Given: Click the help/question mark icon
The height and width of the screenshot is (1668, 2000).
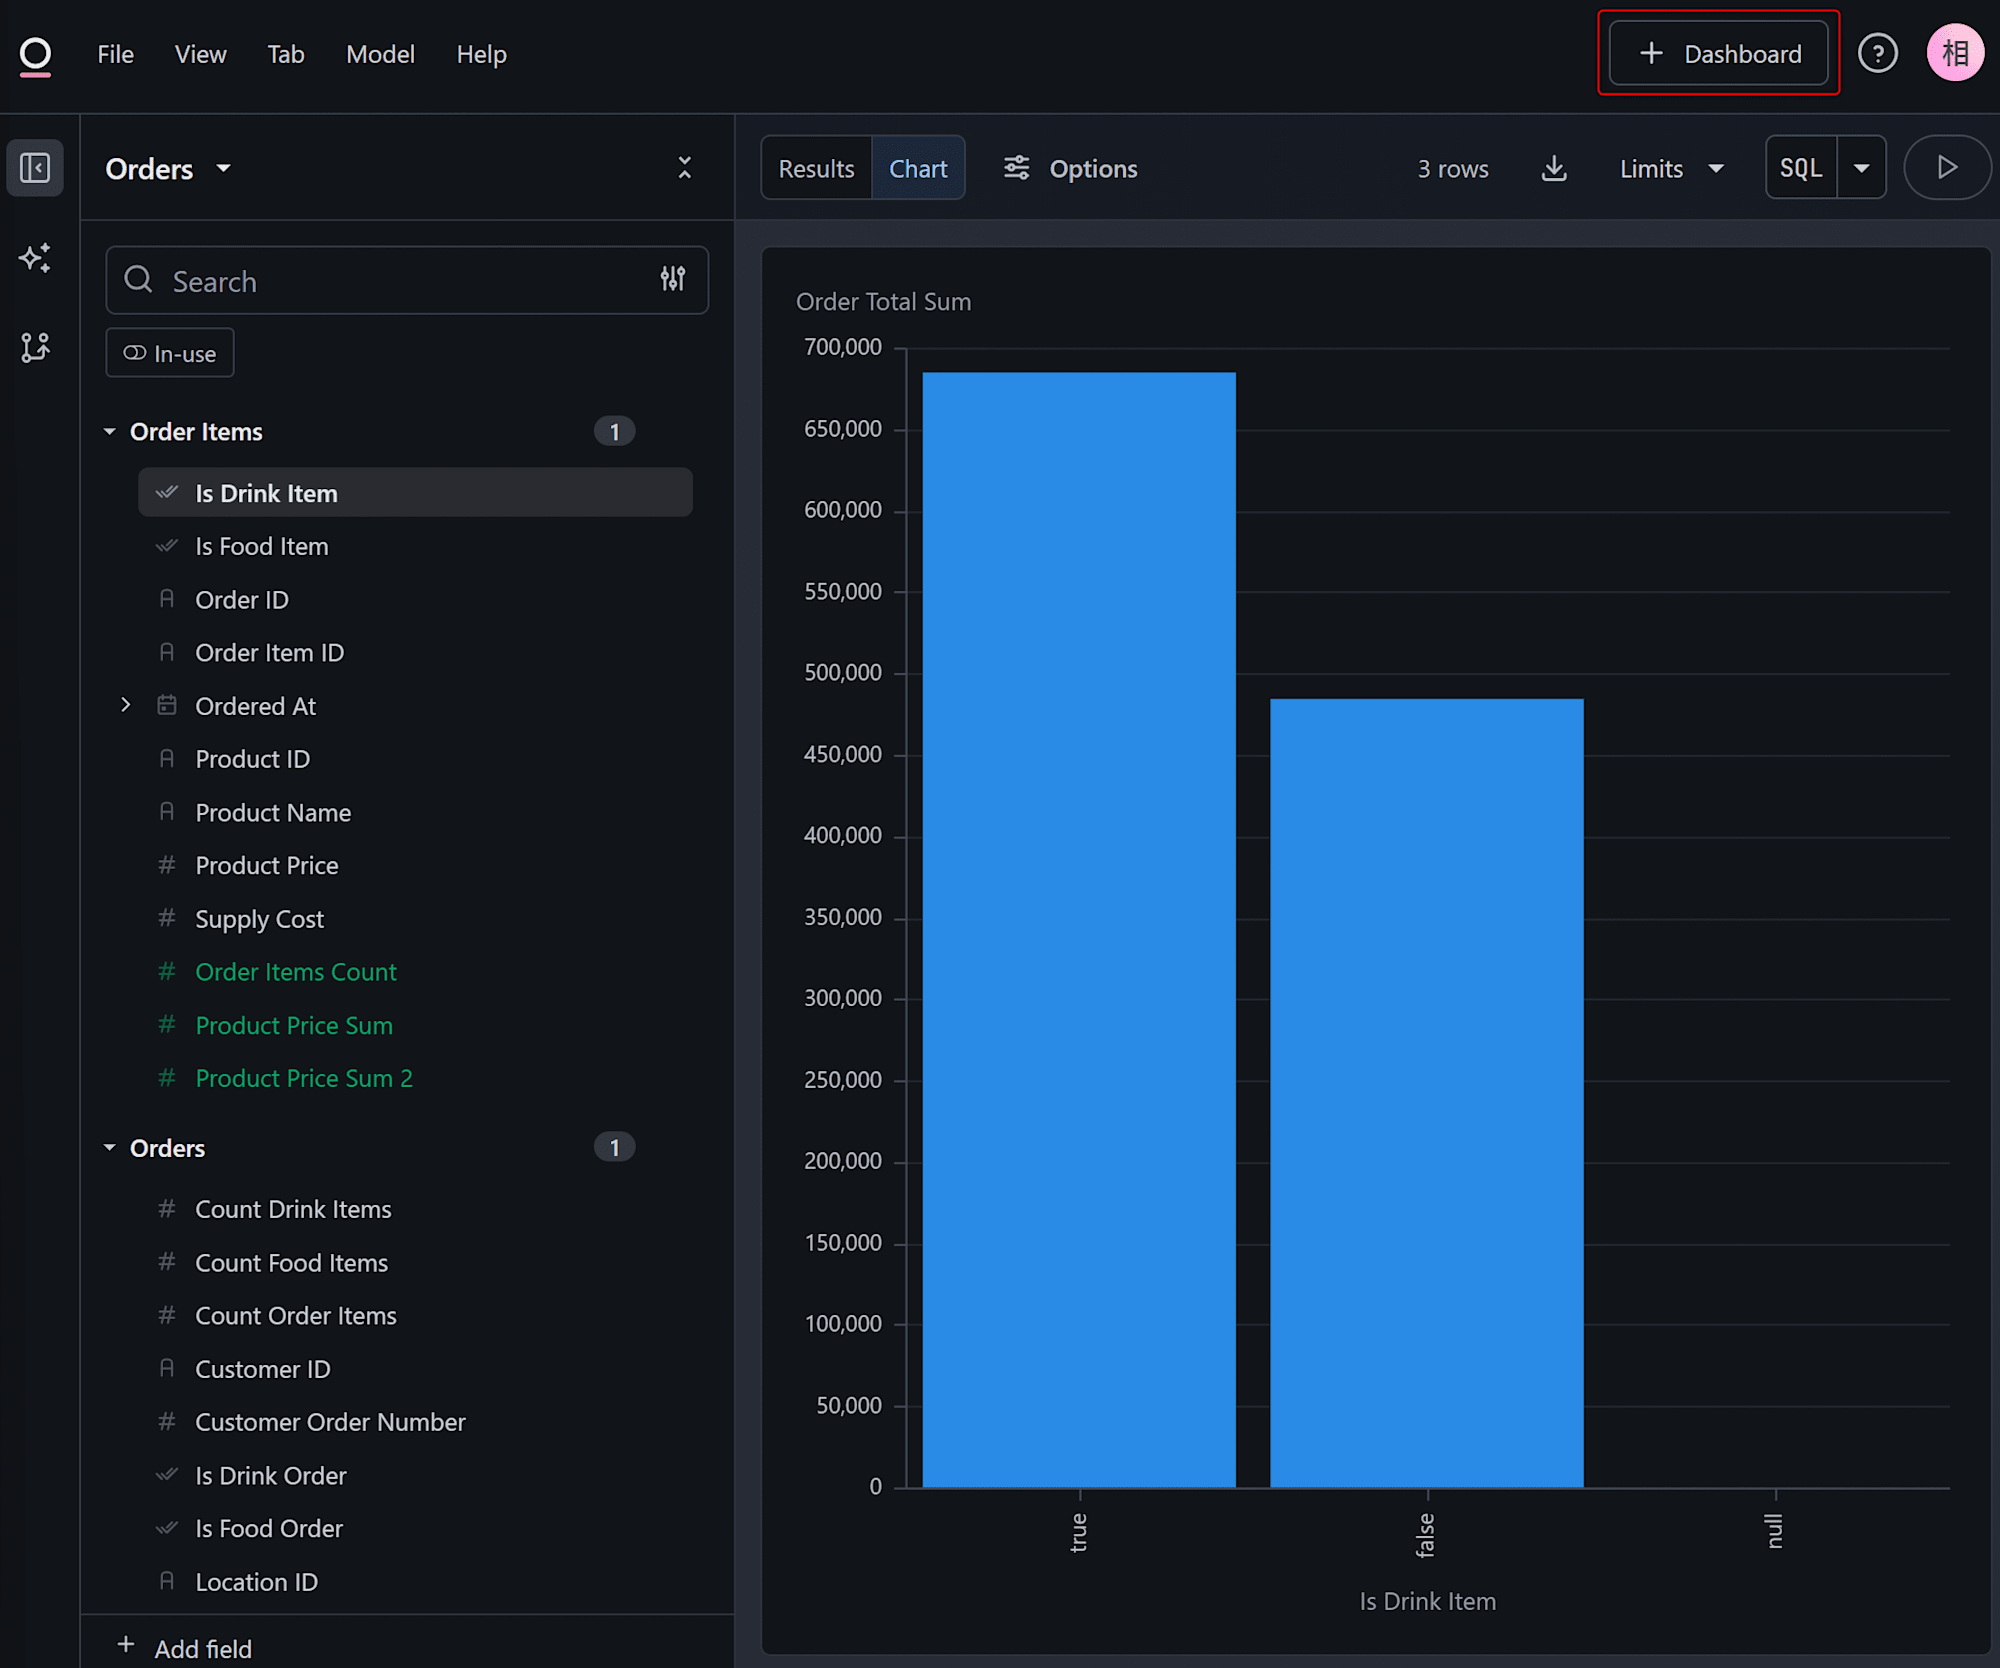Looking at the screenshot, I should [1879, 53].
